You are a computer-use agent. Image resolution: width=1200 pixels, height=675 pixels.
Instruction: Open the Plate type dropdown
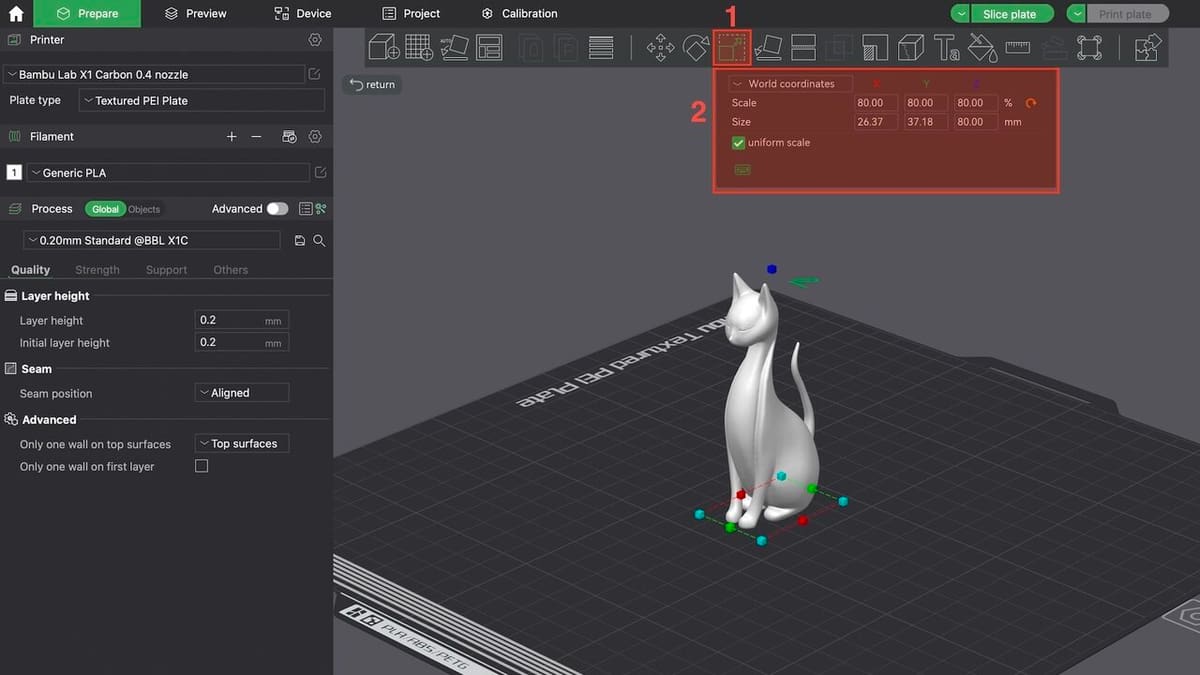(202, 101)
